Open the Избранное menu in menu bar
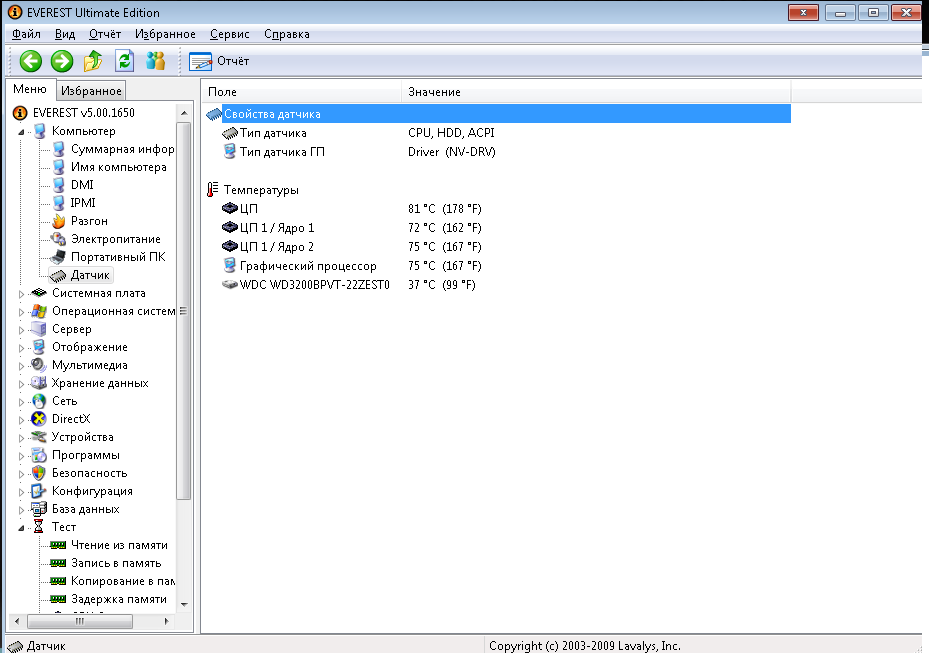Viewport: 929px width, 653px height. 165,34
